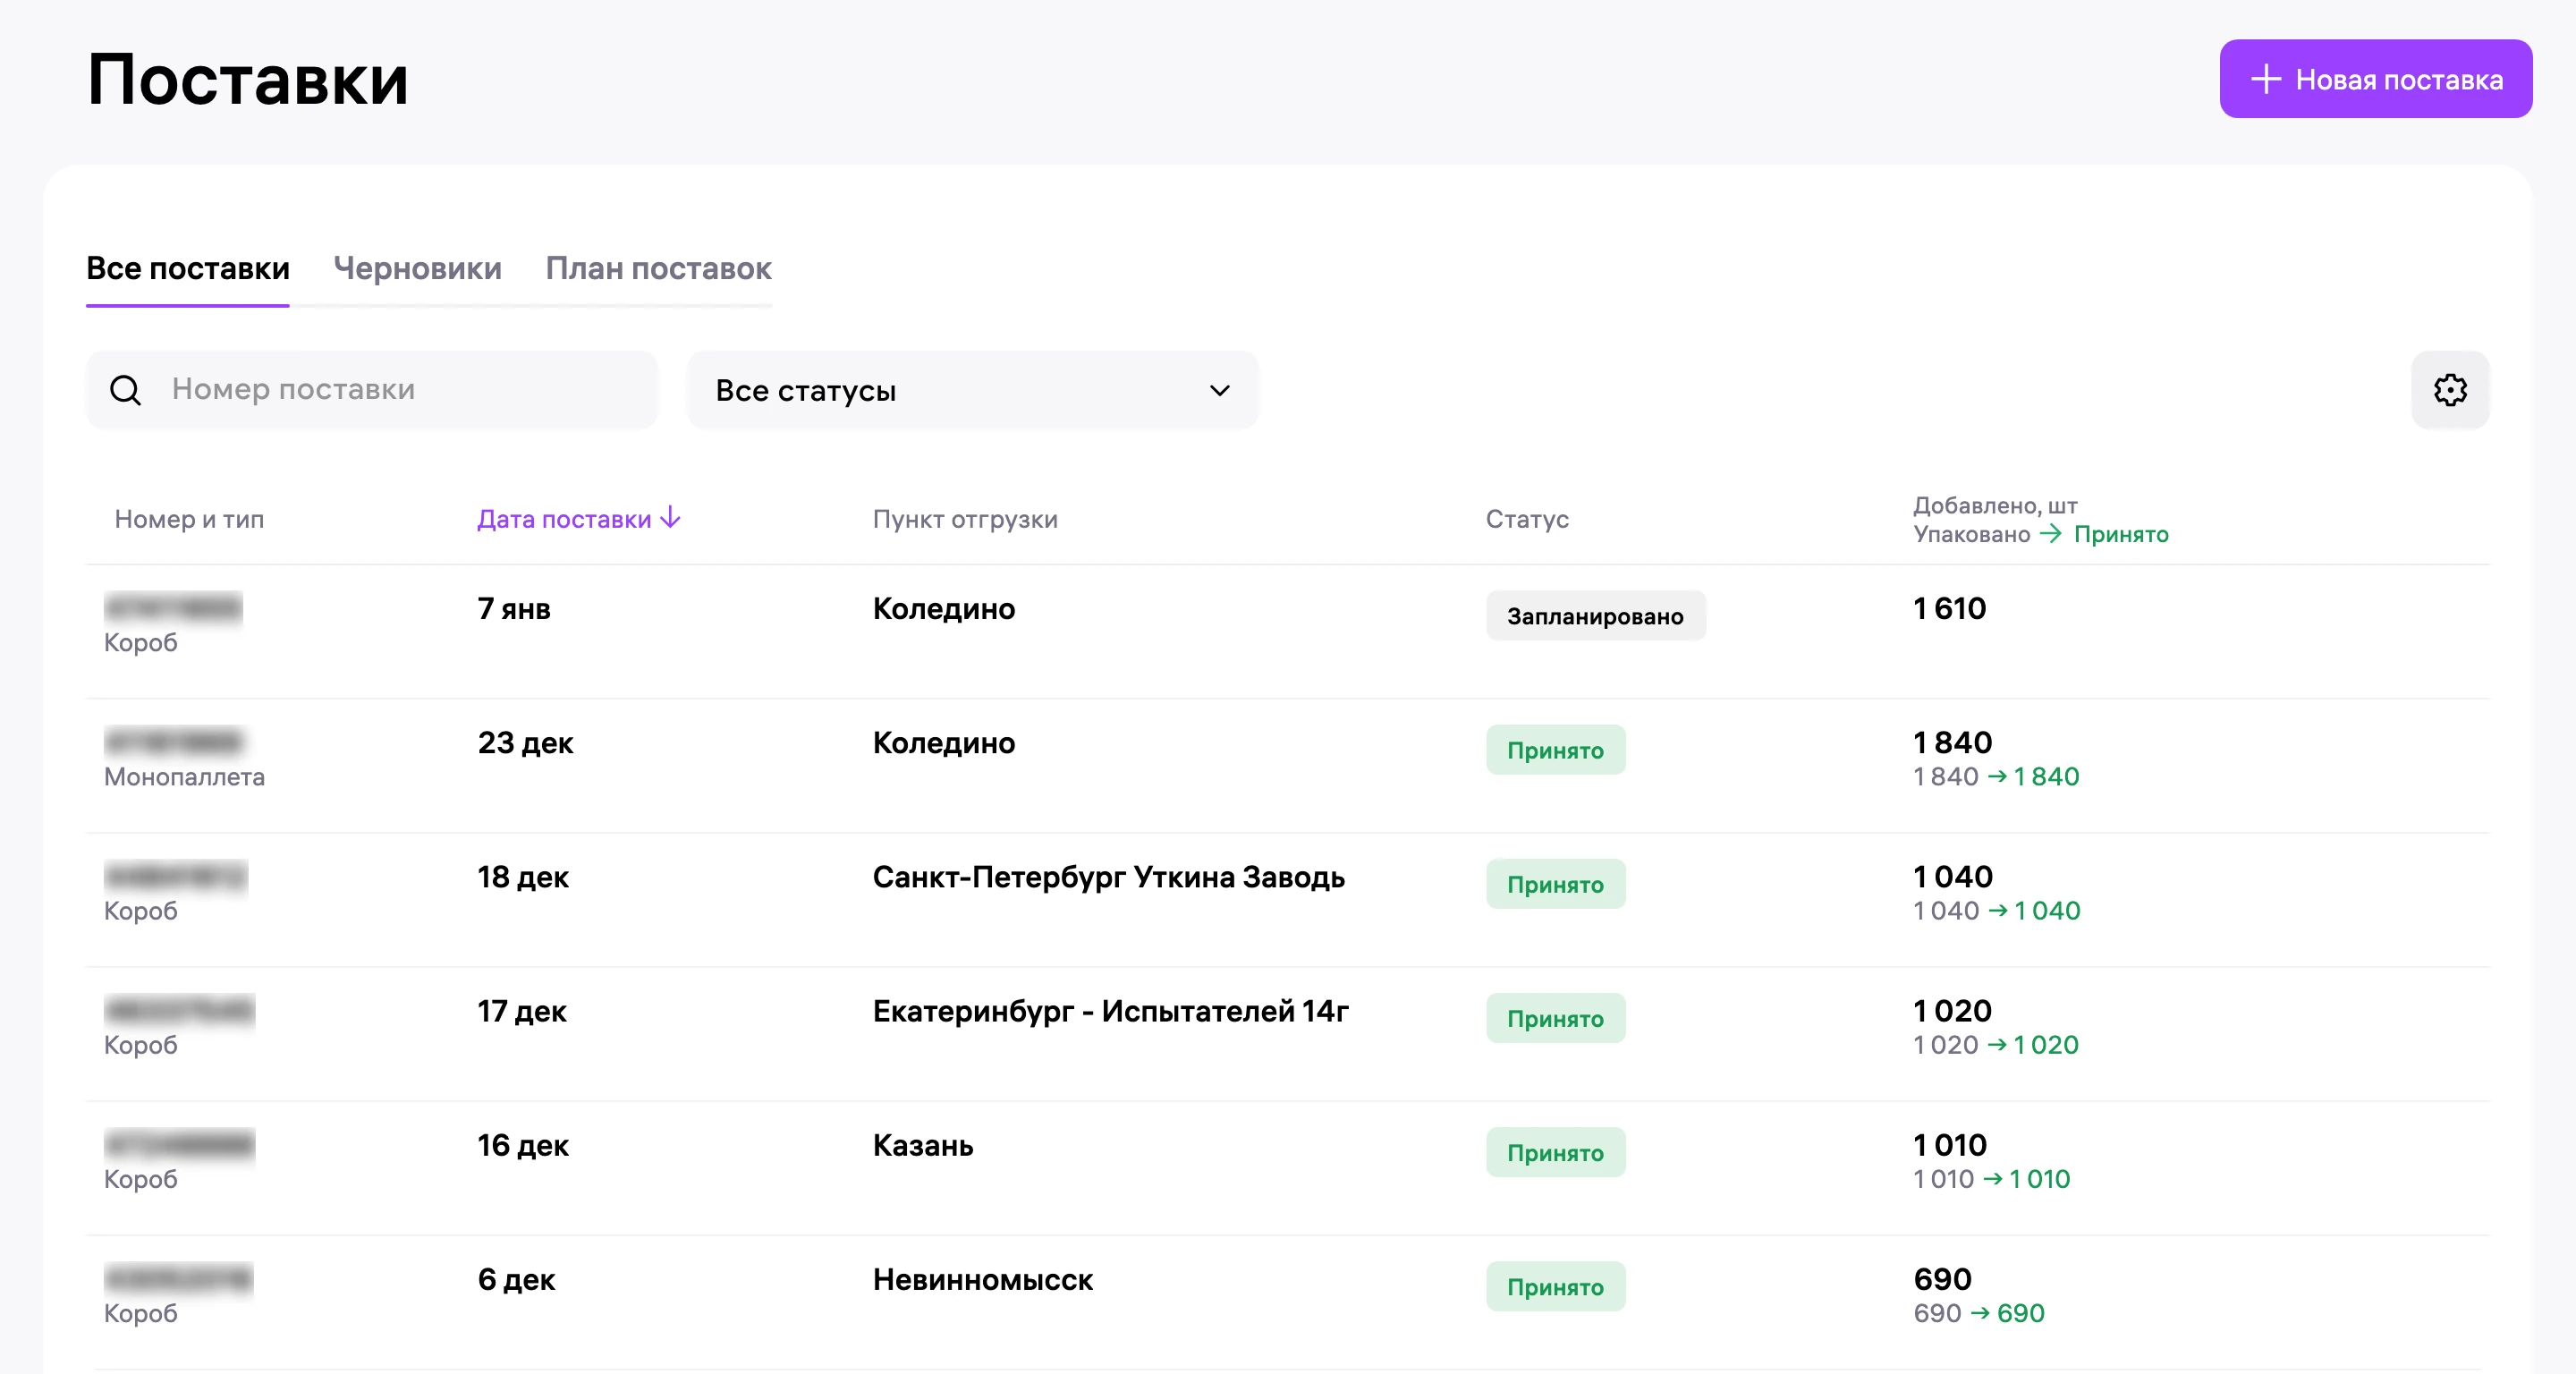
Task: Click the search magnifier icon
Action: [125, 390]
